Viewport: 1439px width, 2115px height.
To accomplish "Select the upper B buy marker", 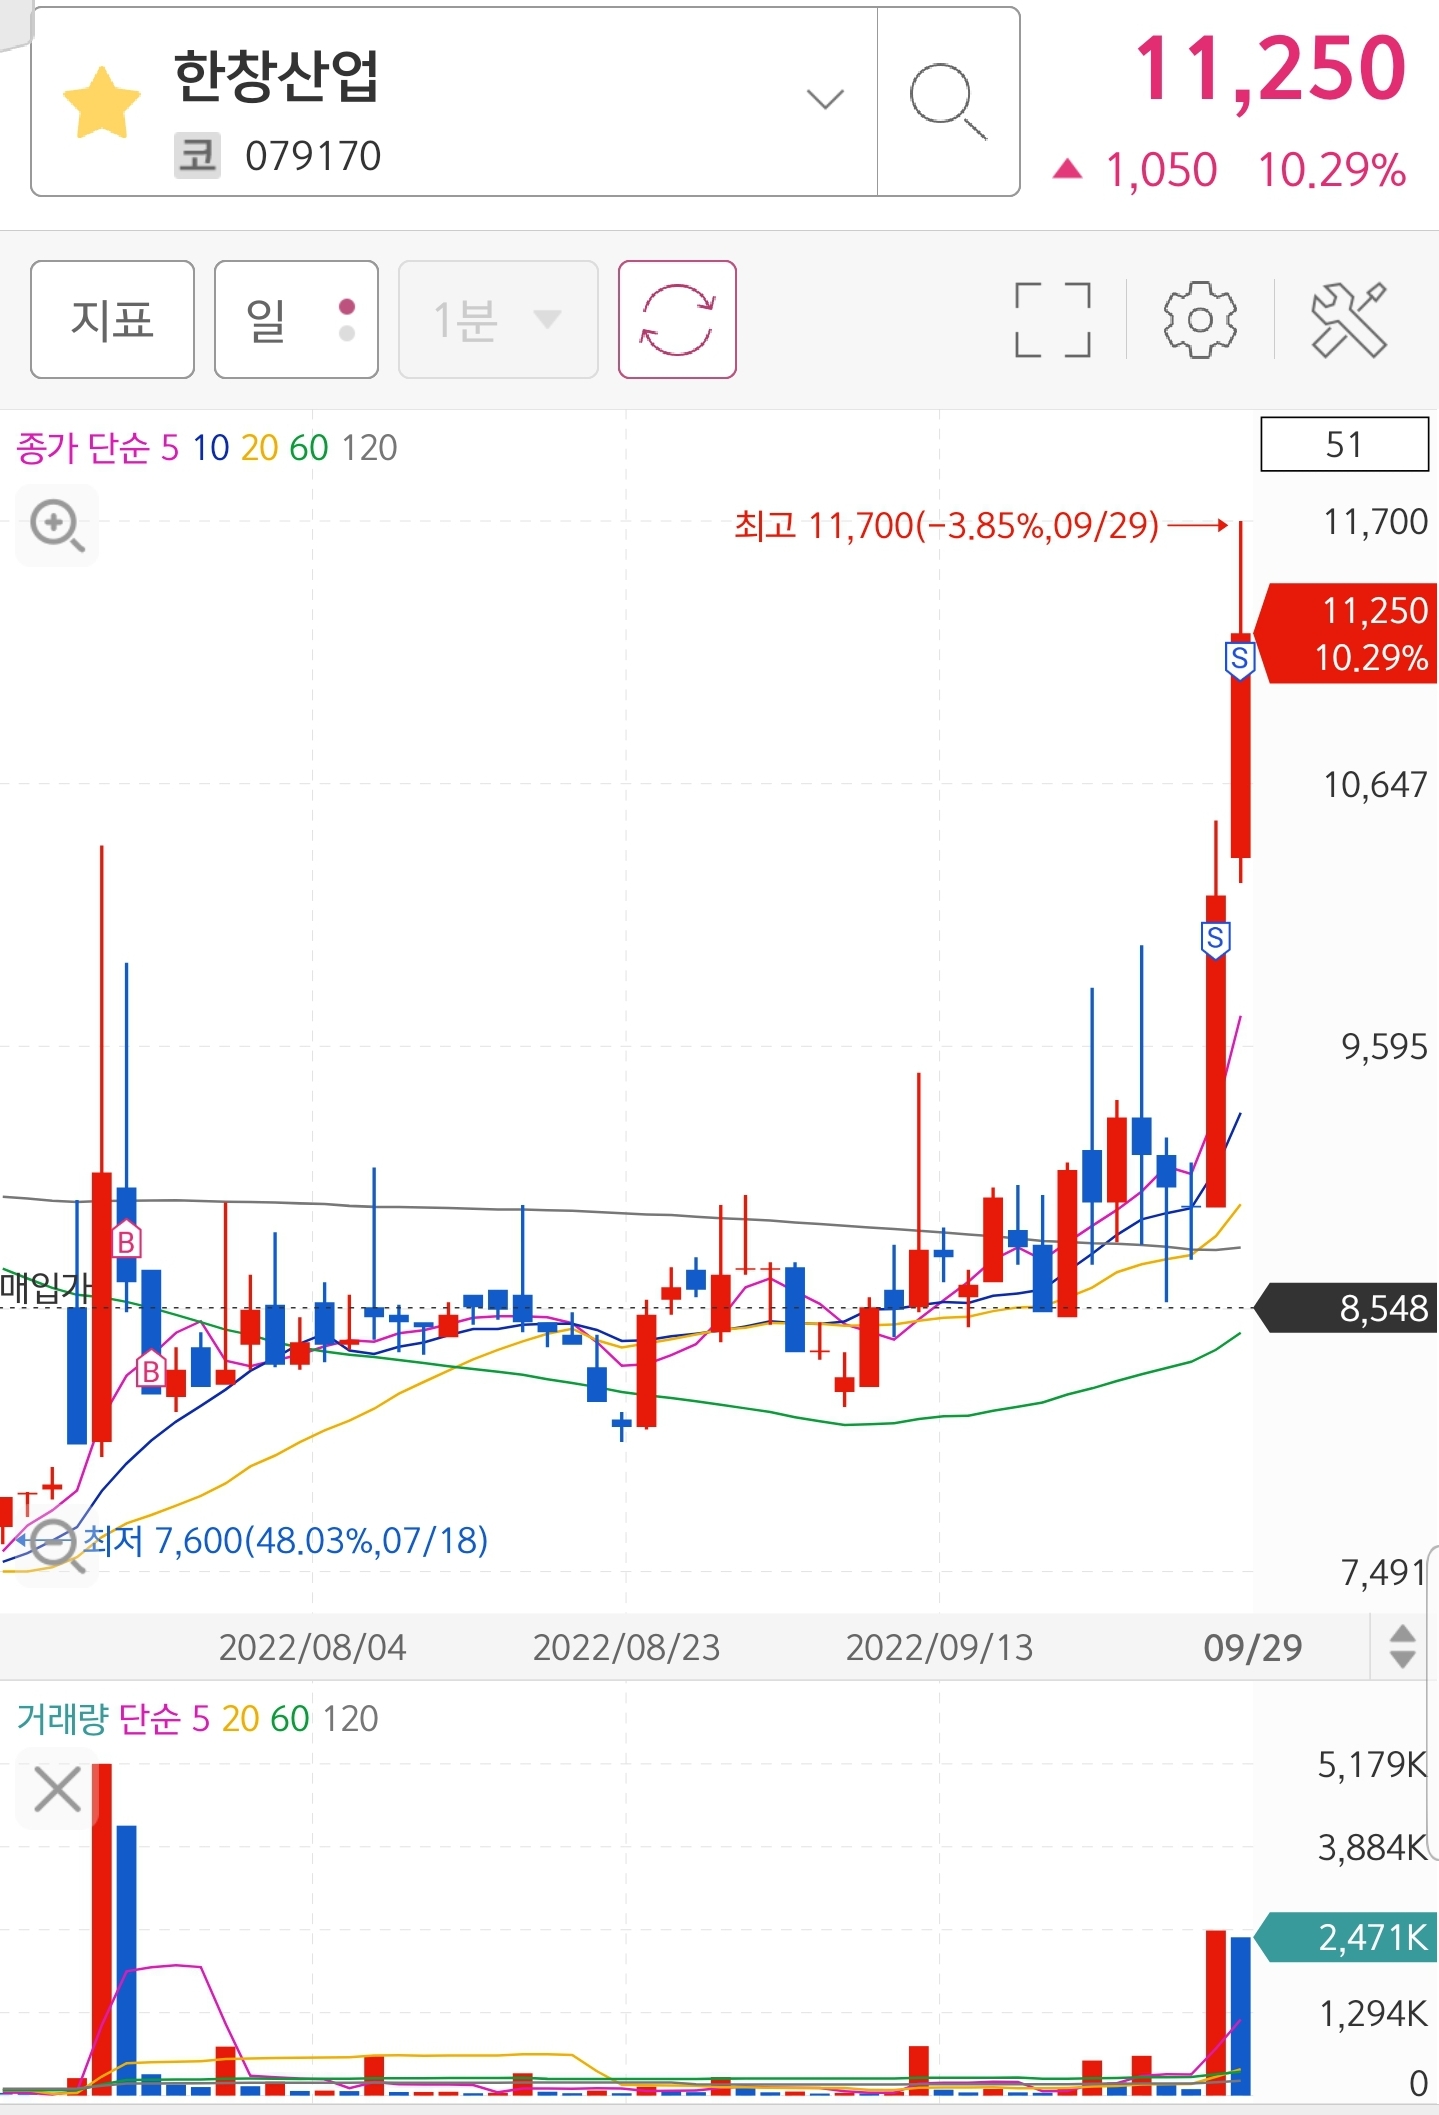I will 126,1241.
